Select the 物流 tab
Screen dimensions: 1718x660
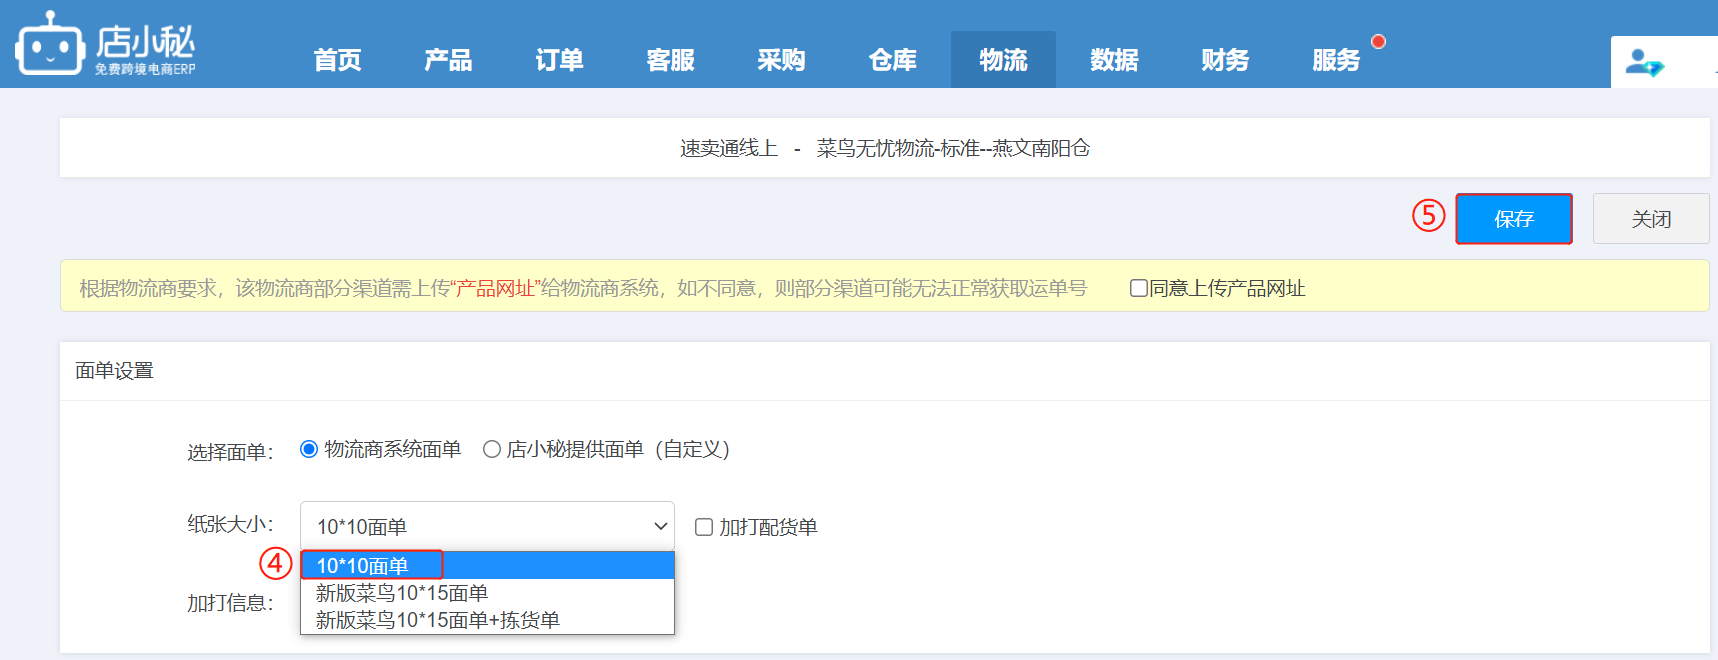point(1003,60)
